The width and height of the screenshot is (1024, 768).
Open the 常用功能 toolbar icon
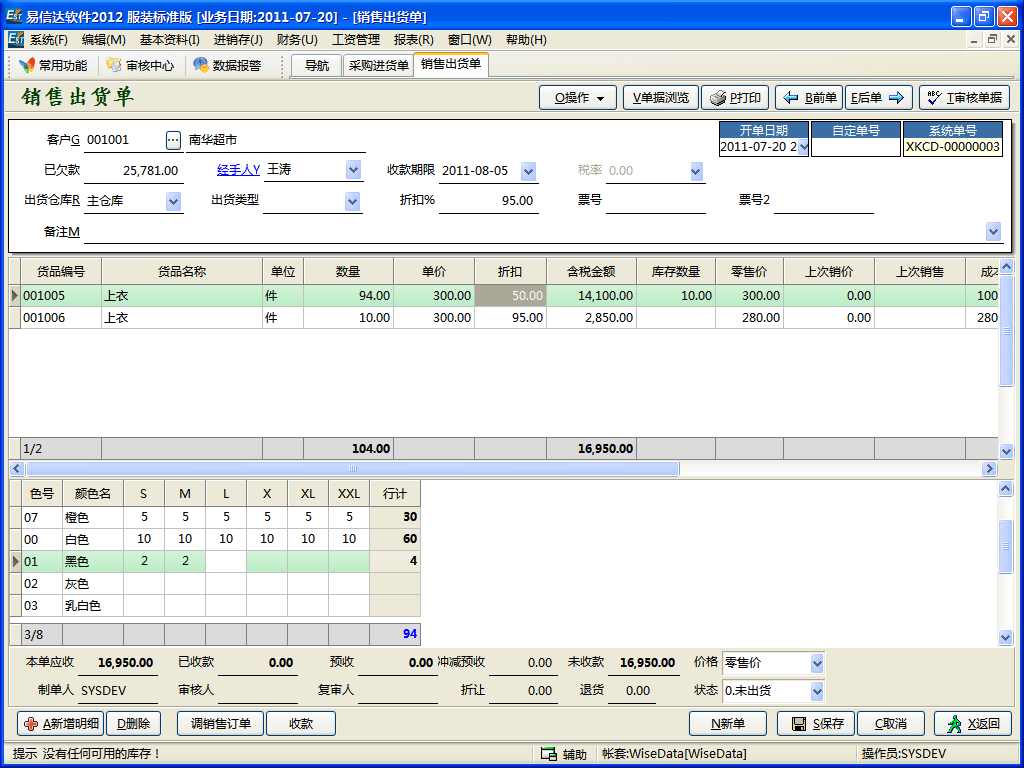[x=53, y=66]
